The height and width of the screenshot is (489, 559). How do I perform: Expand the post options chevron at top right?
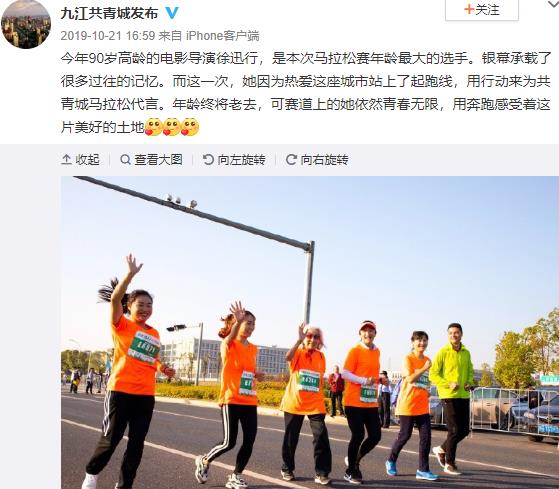click(x=553, y=5)
